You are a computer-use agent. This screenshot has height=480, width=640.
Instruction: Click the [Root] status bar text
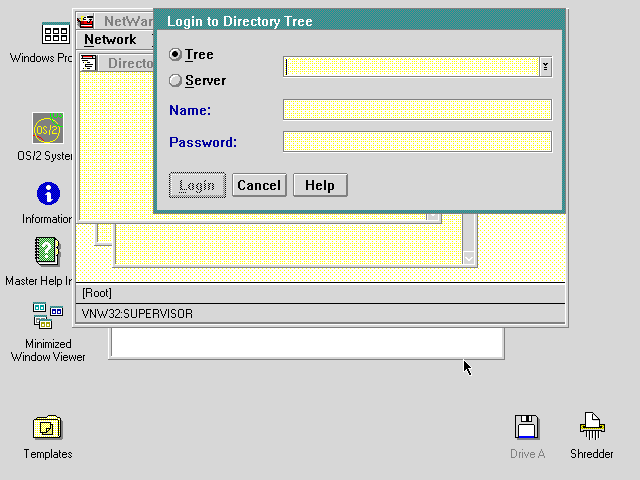click(x=97, y=293)
